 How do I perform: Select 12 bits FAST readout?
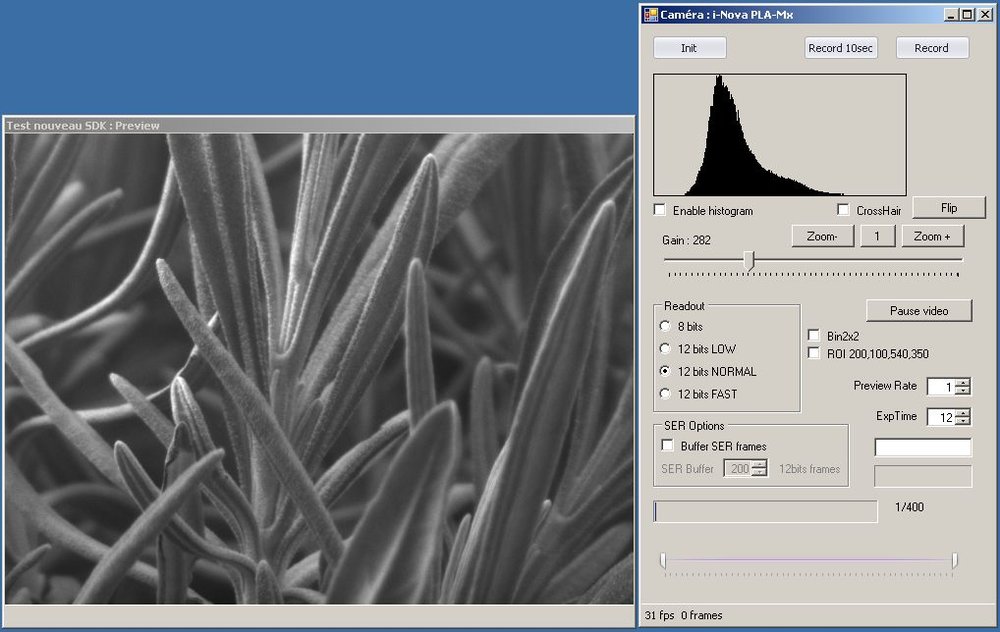[665, 393]
